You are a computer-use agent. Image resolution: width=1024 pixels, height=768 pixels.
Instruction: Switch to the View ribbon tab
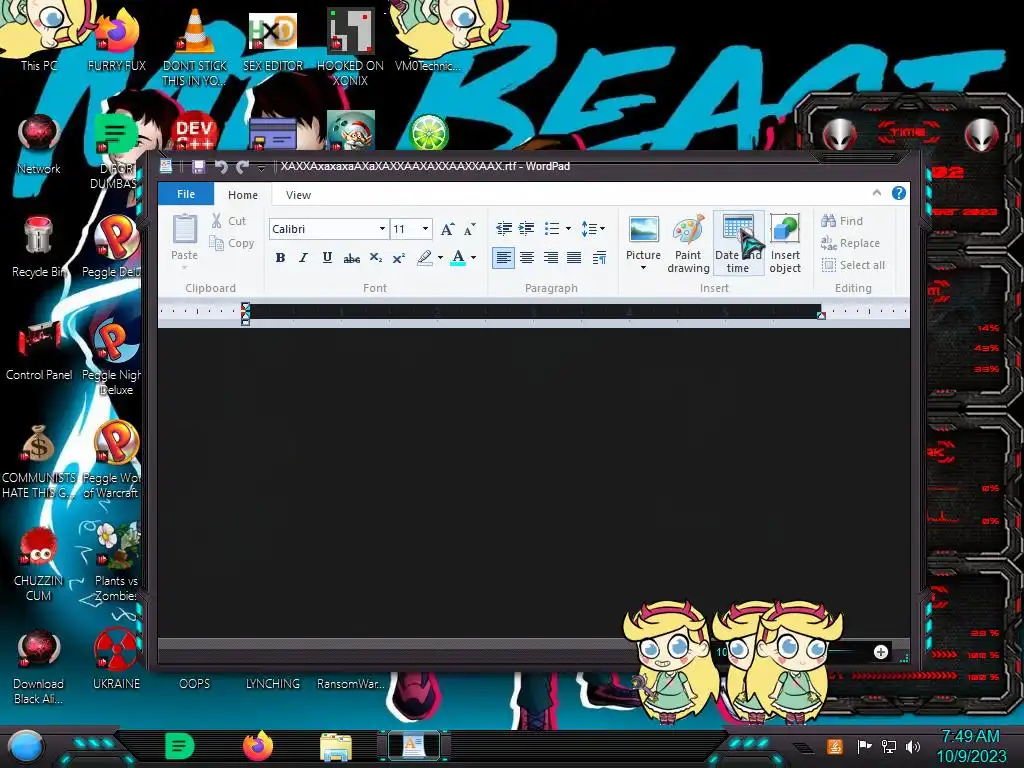(x=298, y=195)
